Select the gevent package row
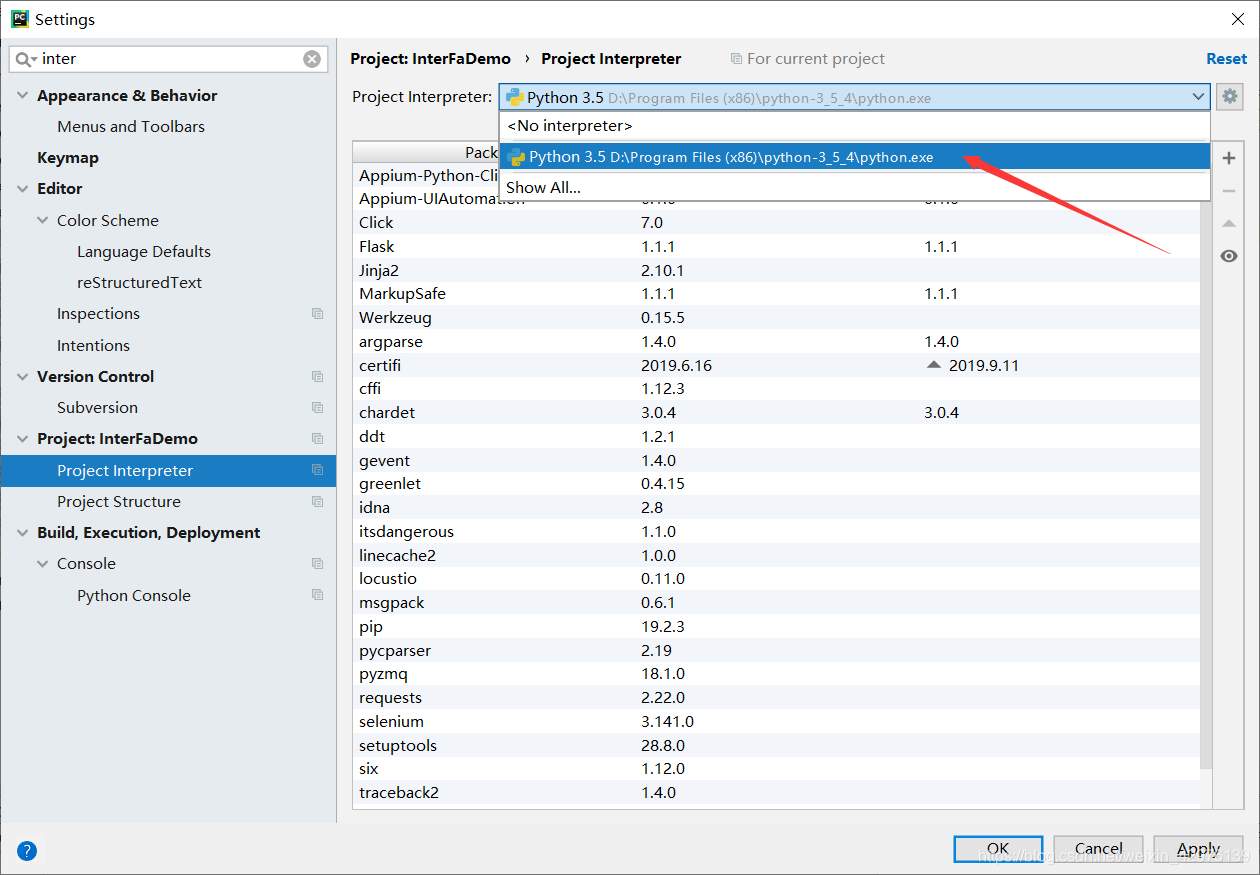1260x875 pixels. pos(776,460)
